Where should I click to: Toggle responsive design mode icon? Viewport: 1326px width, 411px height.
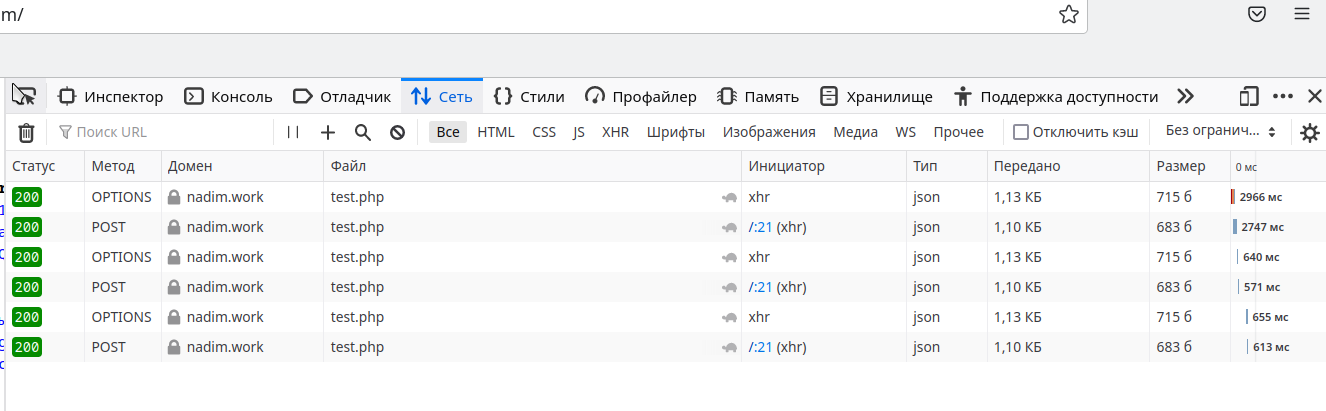[1249, 97]
